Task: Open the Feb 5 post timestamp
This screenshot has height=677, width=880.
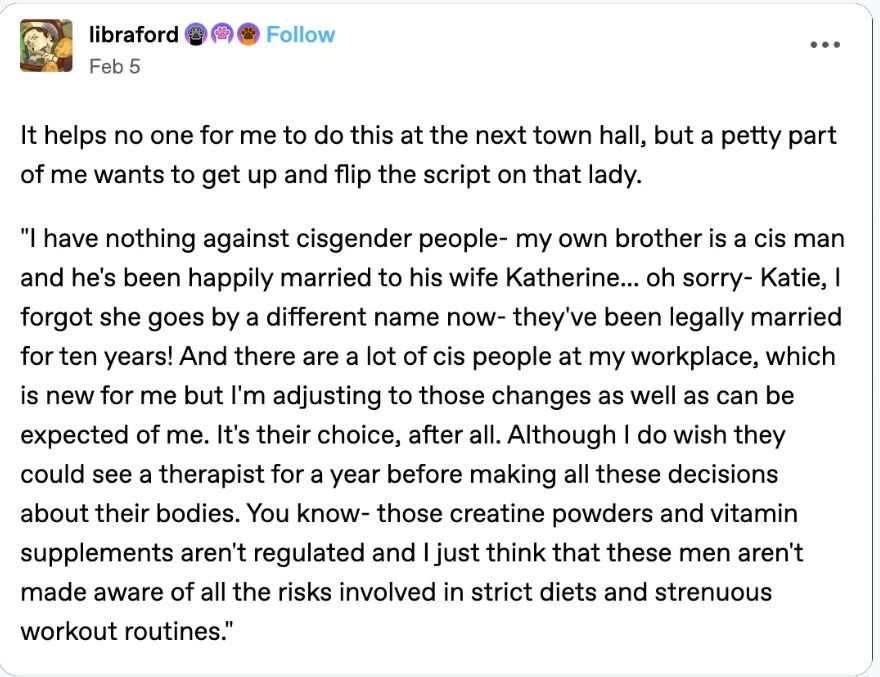Action: (x=114, y=66)
